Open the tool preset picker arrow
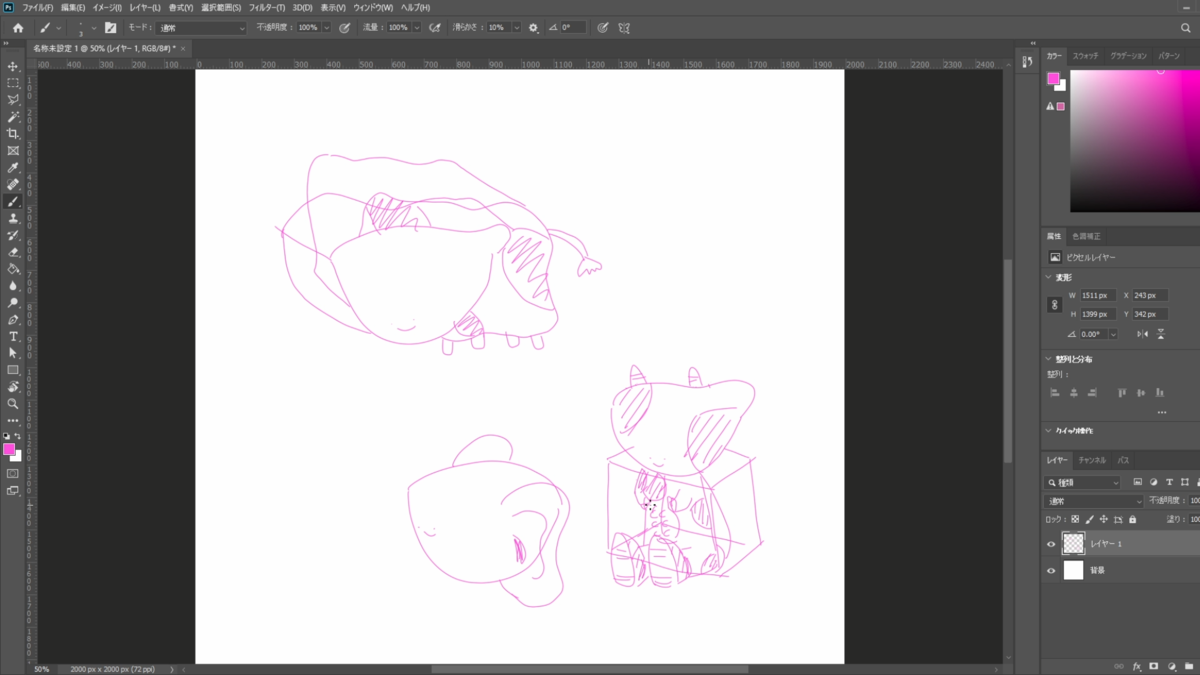 point(58,28)
